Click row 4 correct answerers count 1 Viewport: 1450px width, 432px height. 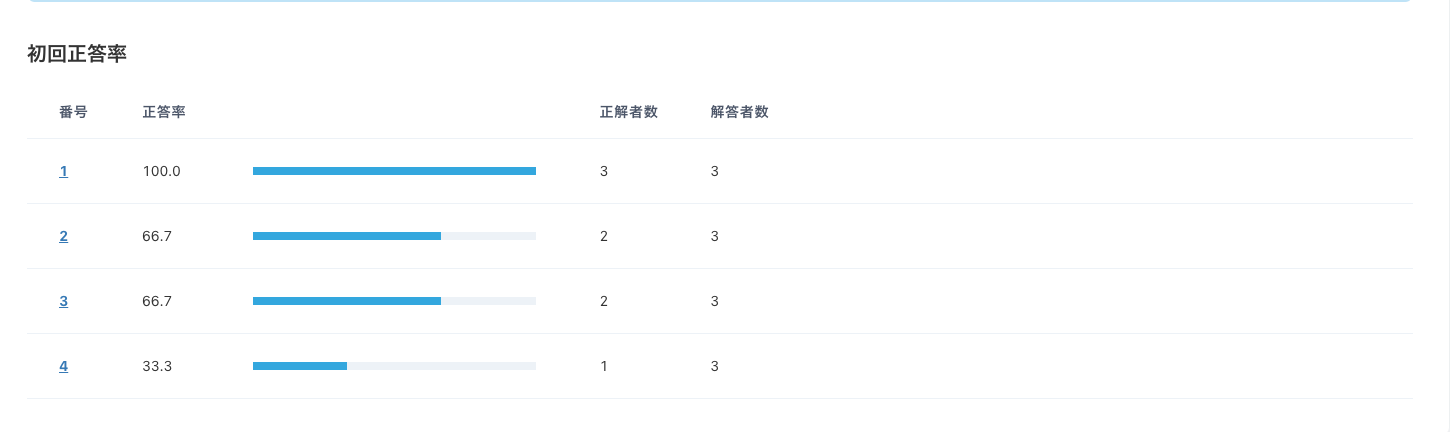604,366
